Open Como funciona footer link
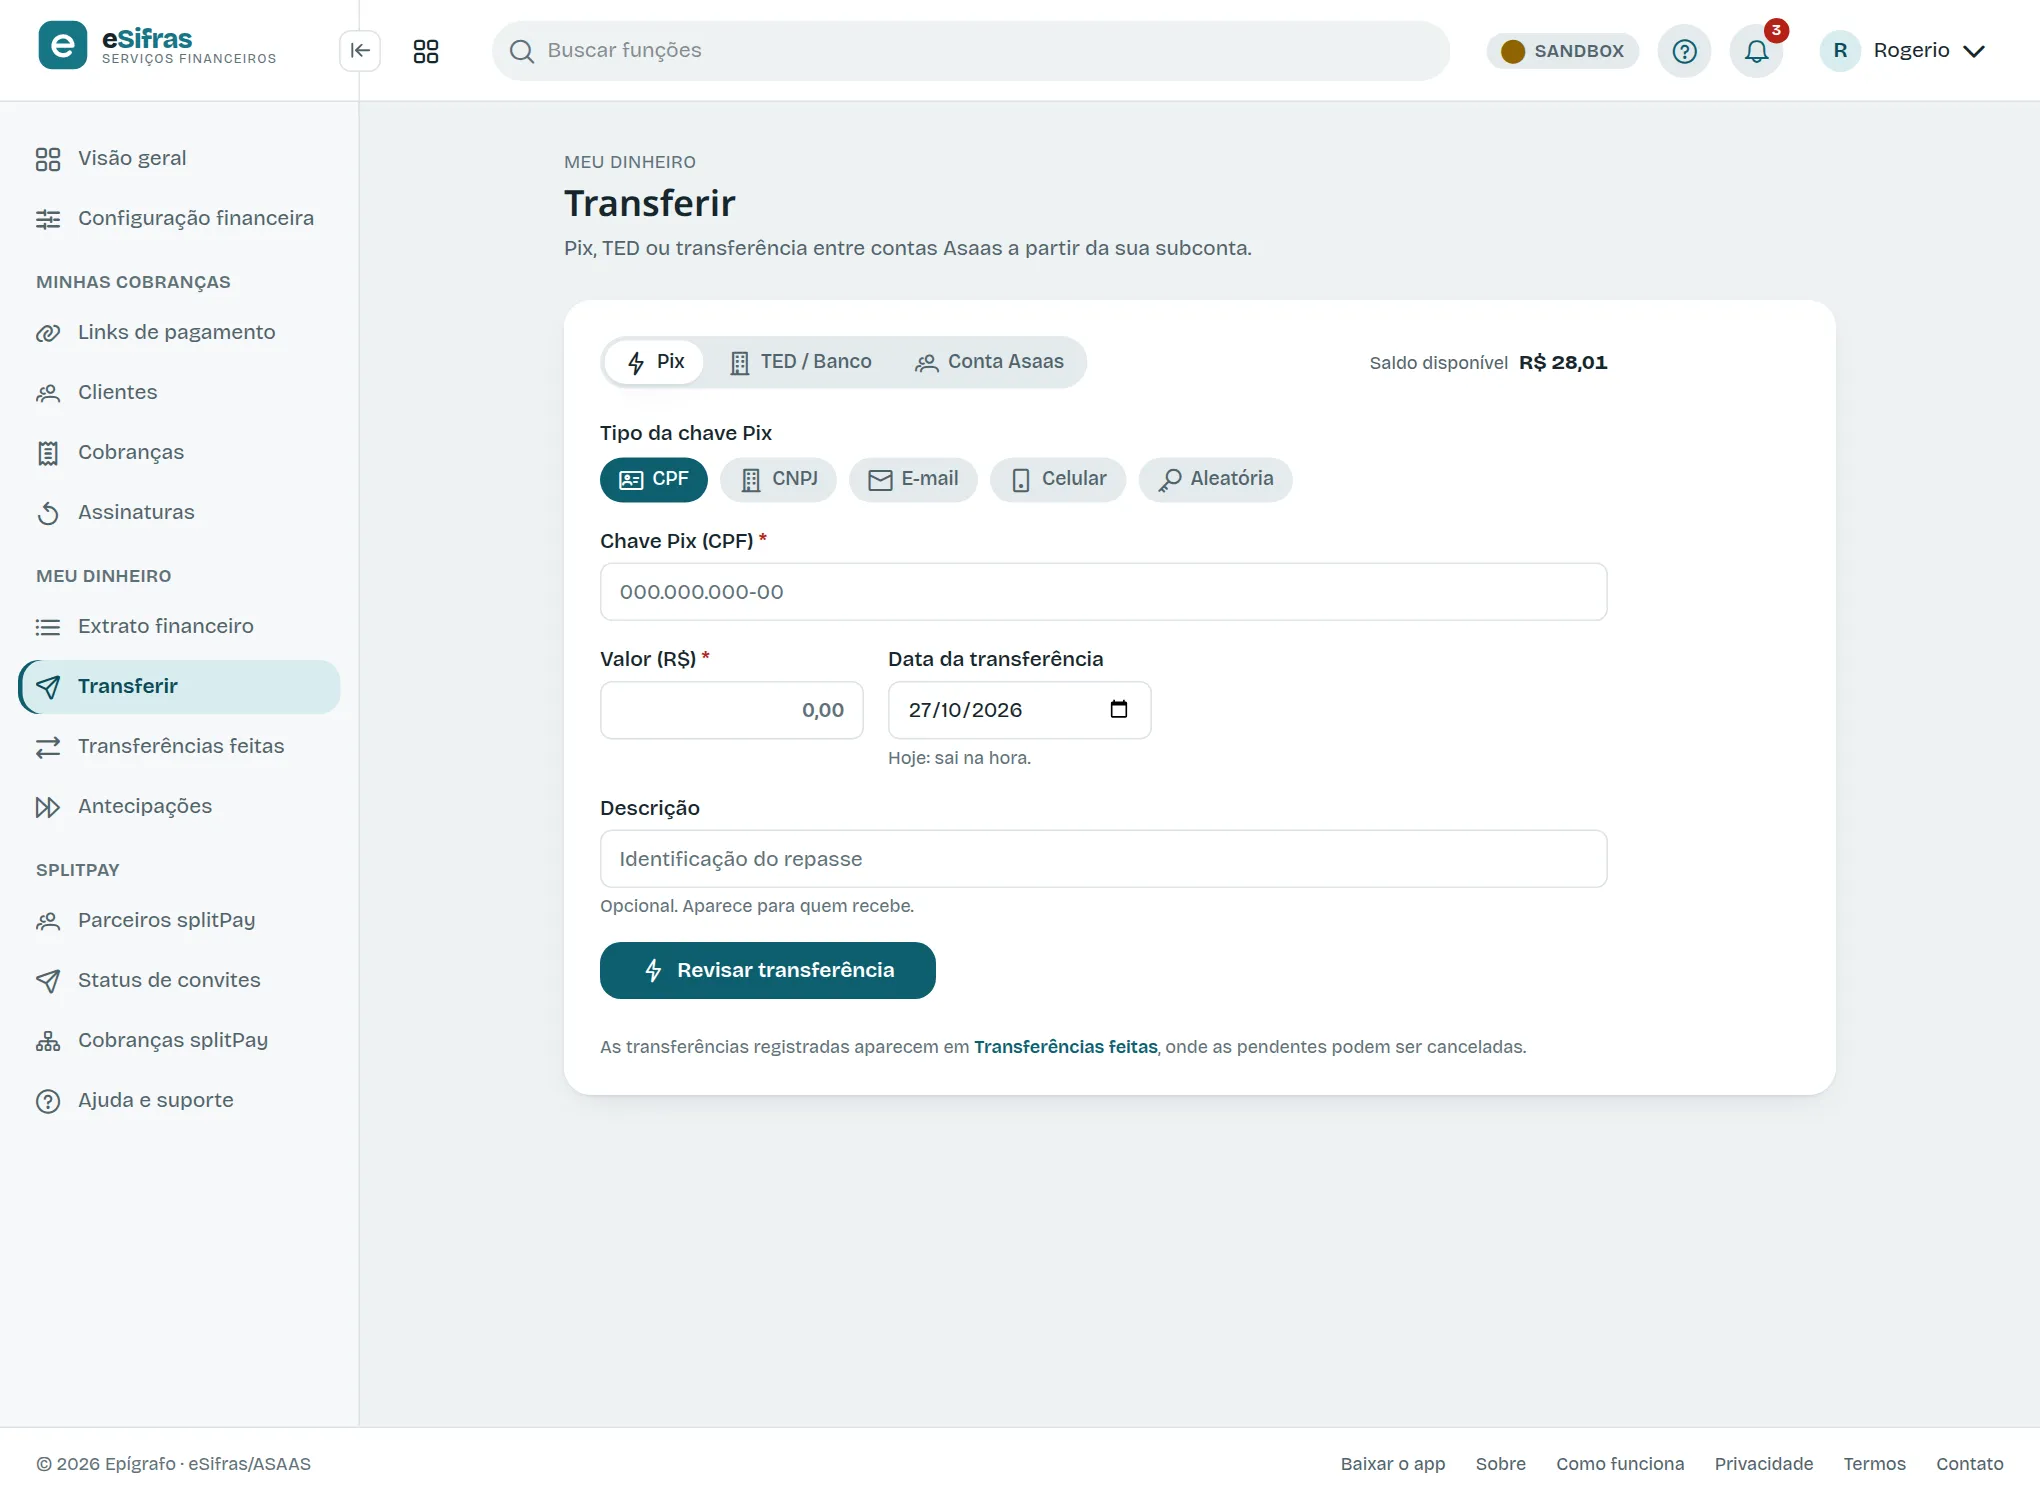Image resolution: width=2040 pixels, height=1500 pixels. [1620, 1464]
